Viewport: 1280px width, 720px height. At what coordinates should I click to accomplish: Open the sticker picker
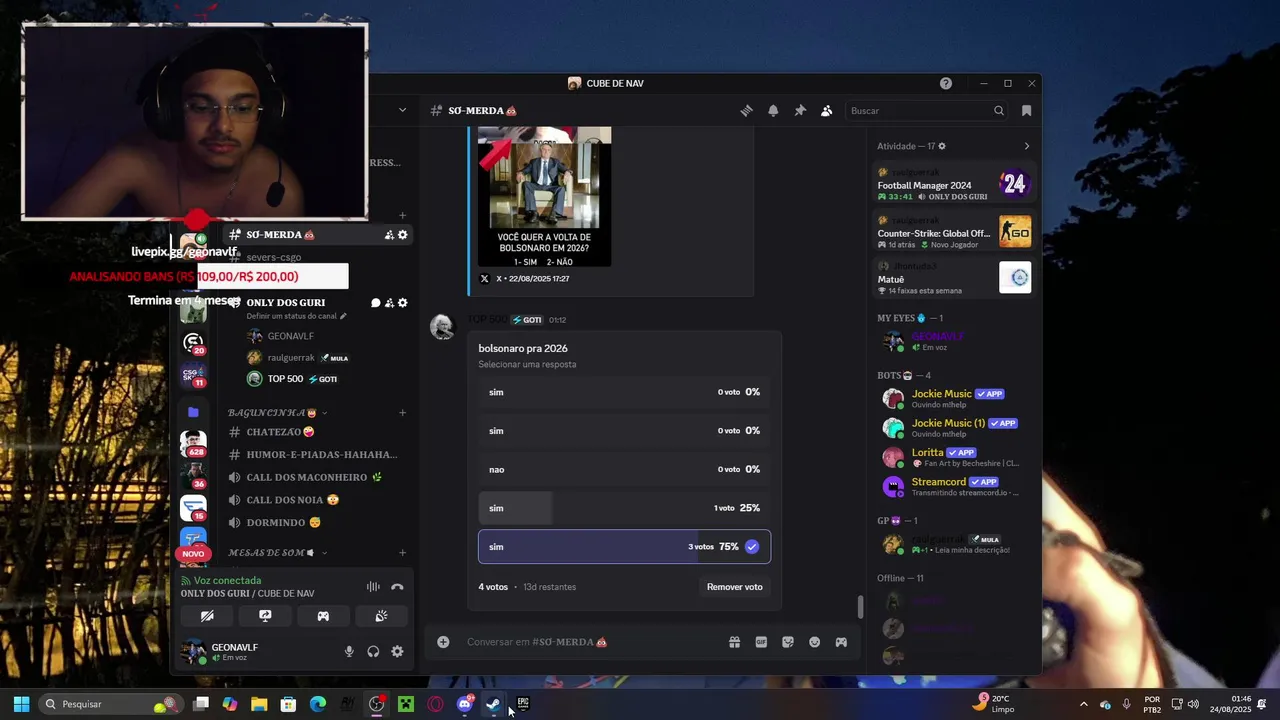click(x=788, y=642)
